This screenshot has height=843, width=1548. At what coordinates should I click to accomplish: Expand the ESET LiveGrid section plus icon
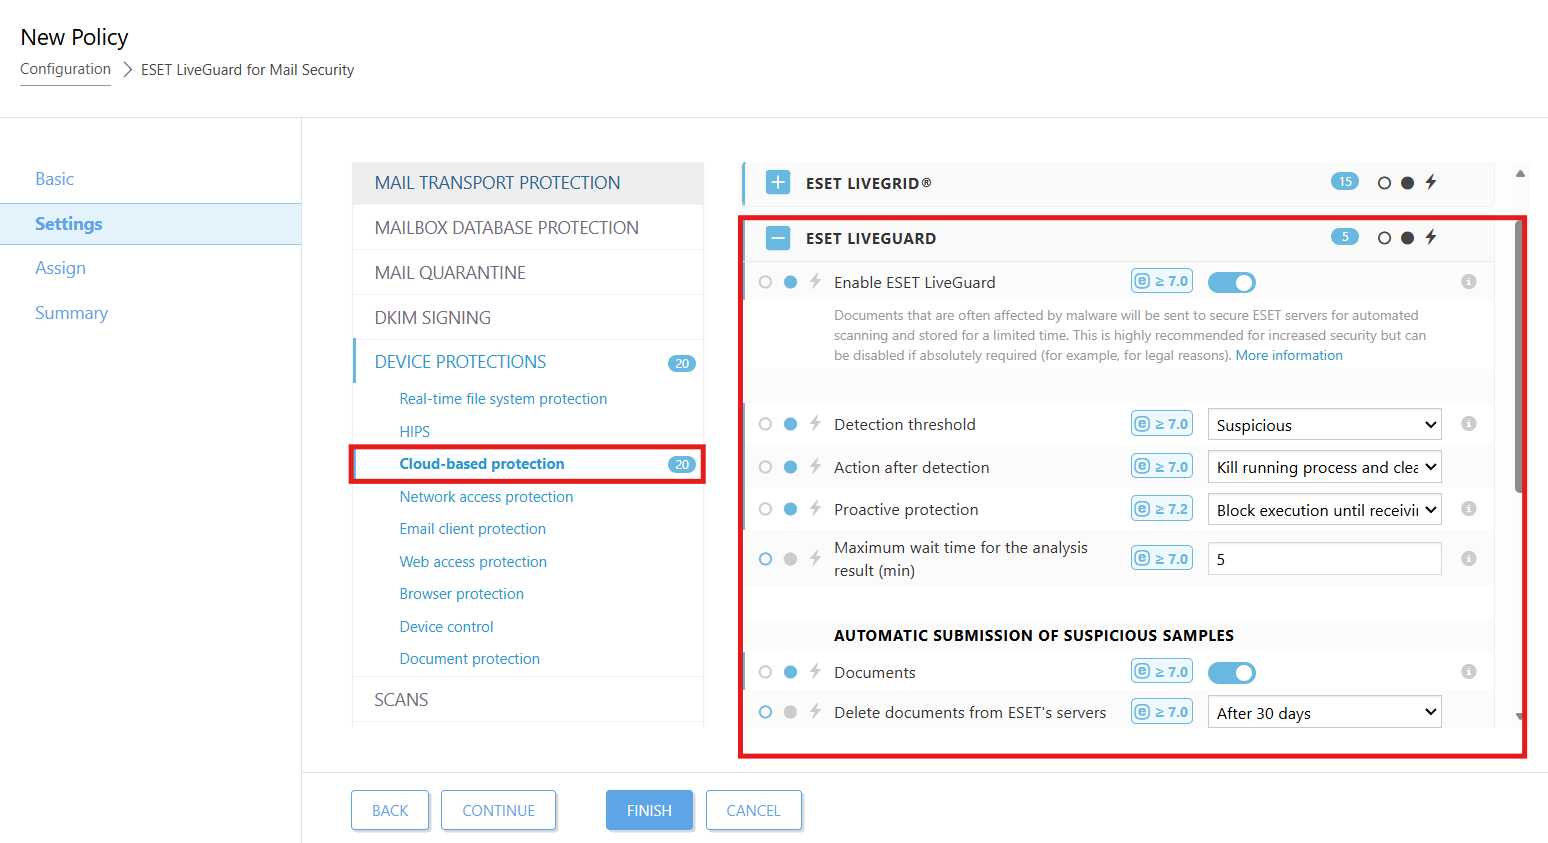(x=778, y=183)
